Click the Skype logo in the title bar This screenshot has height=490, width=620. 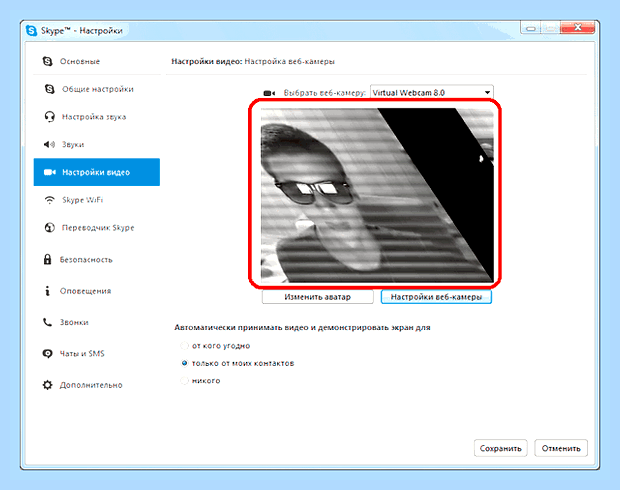point(31,30)
